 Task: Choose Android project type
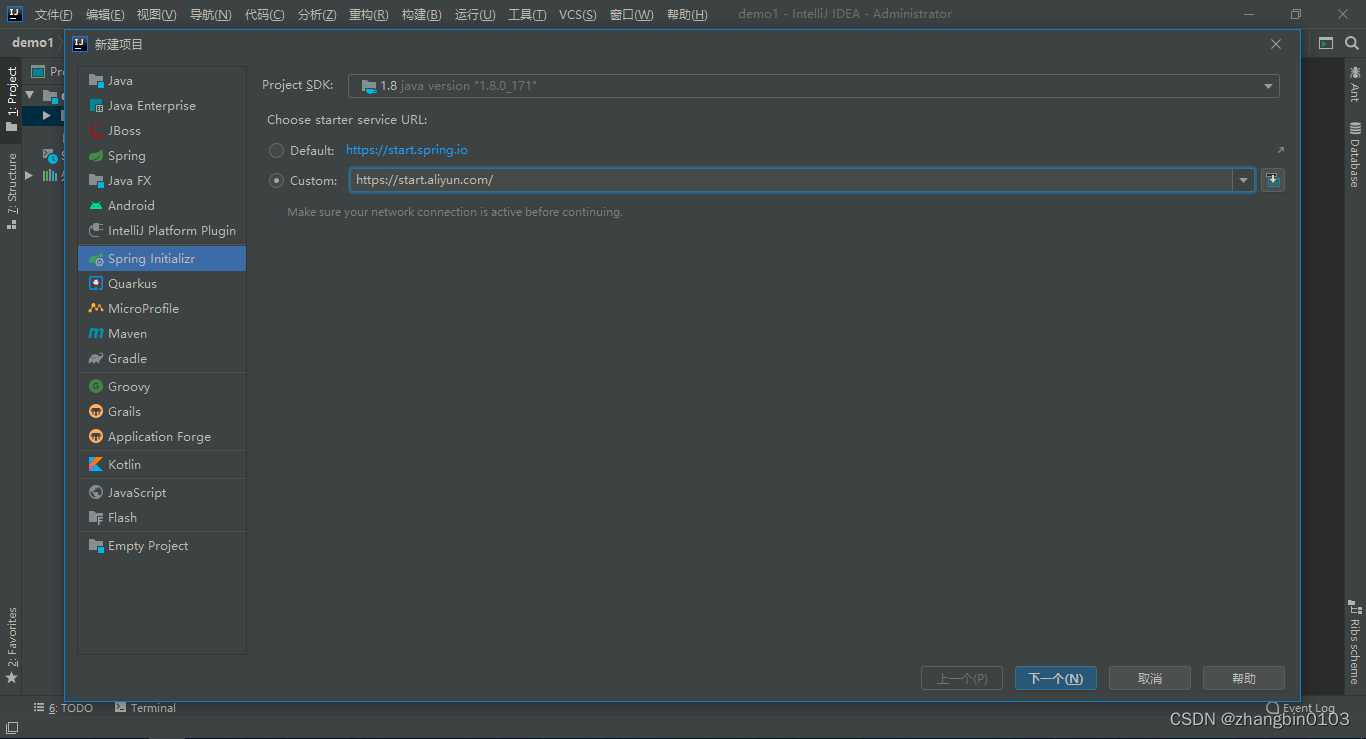[162, 206]
